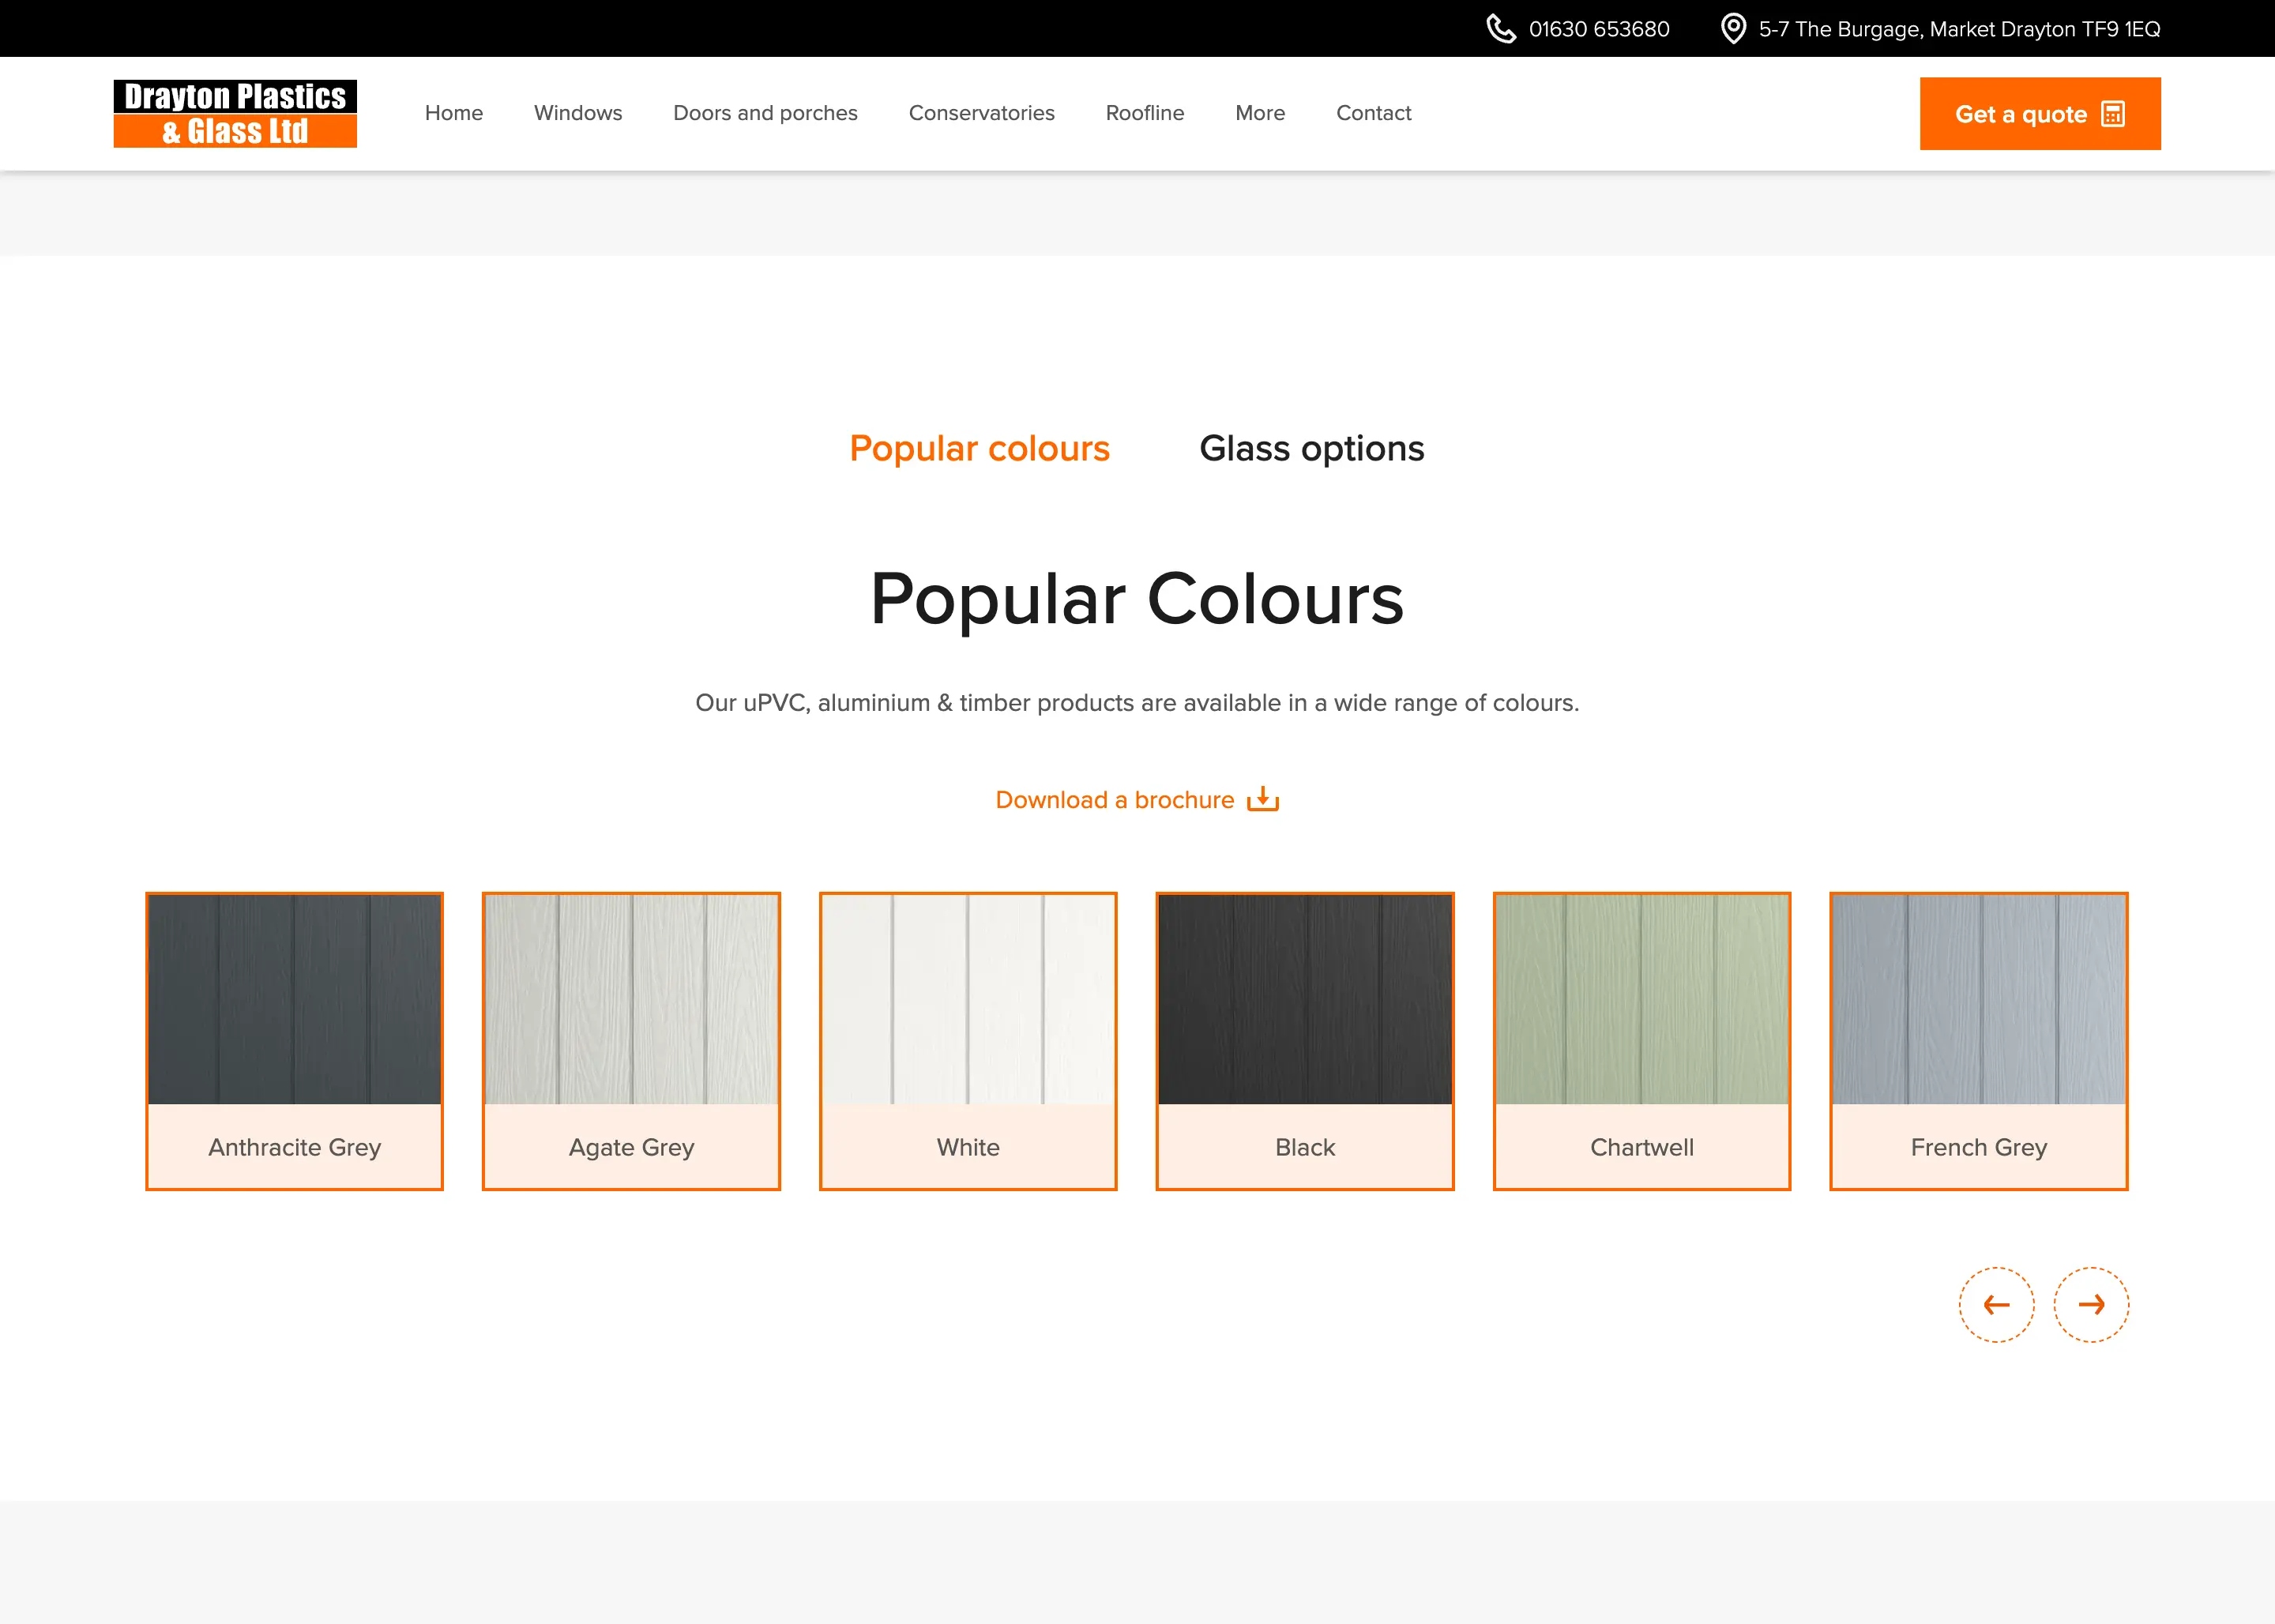Go to the Contact page

[1373, 113]
